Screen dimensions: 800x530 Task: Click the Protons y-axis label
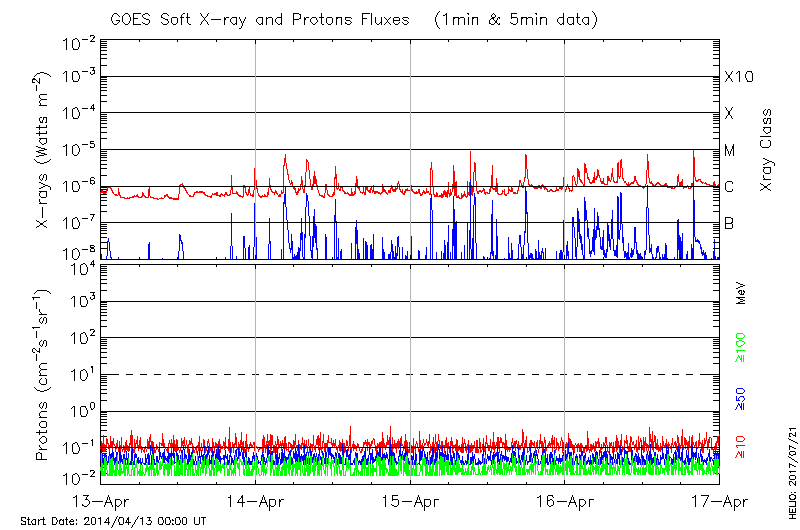(43, 377)
